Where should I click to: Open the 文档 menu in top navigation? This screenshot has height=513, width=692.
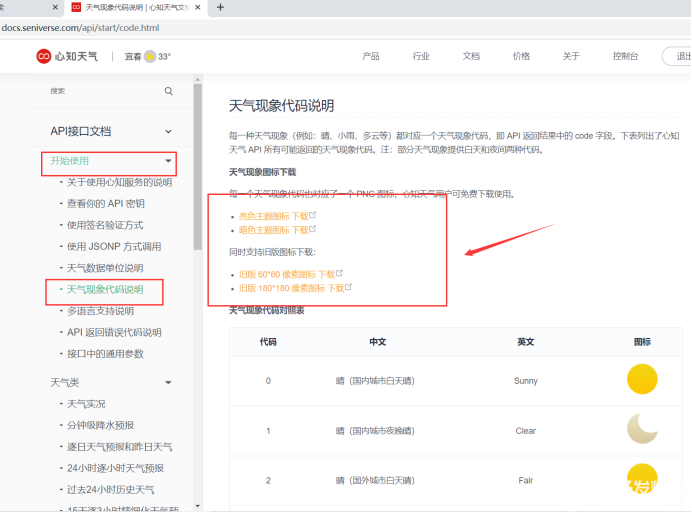[x=471, y=56]
